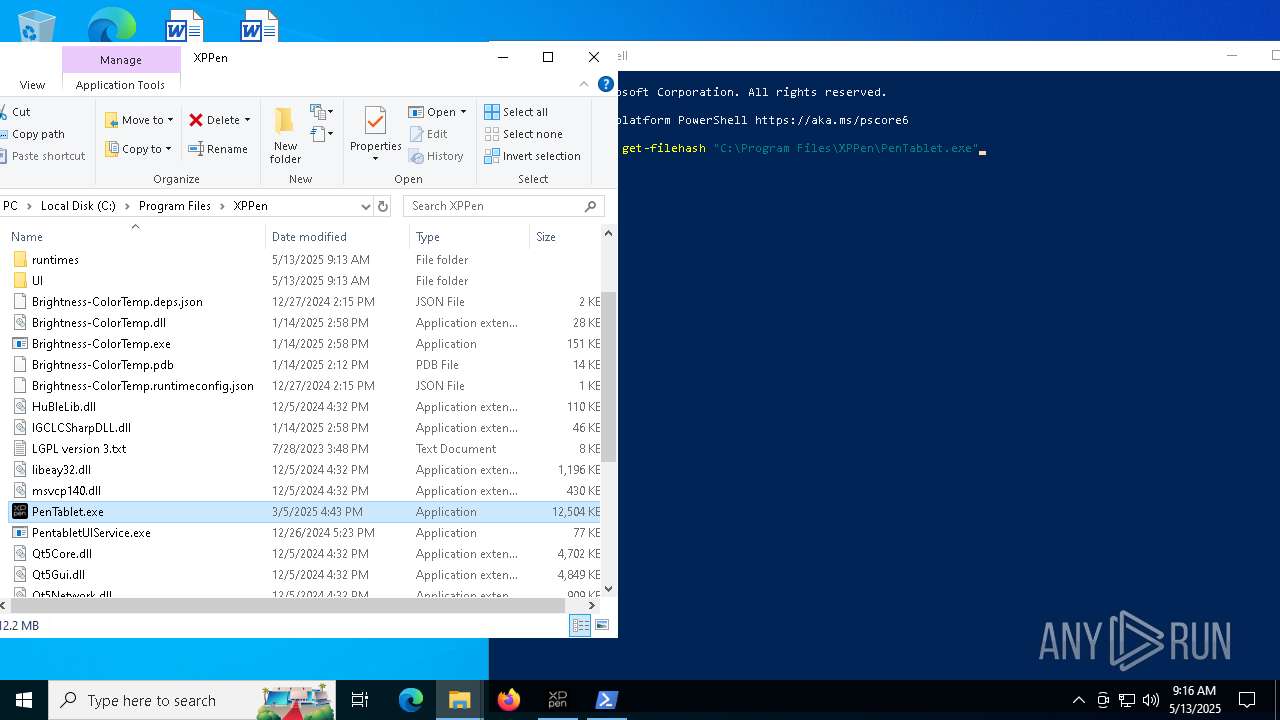
Task: Select LGPL version 3.txt file
Action: 79,449
